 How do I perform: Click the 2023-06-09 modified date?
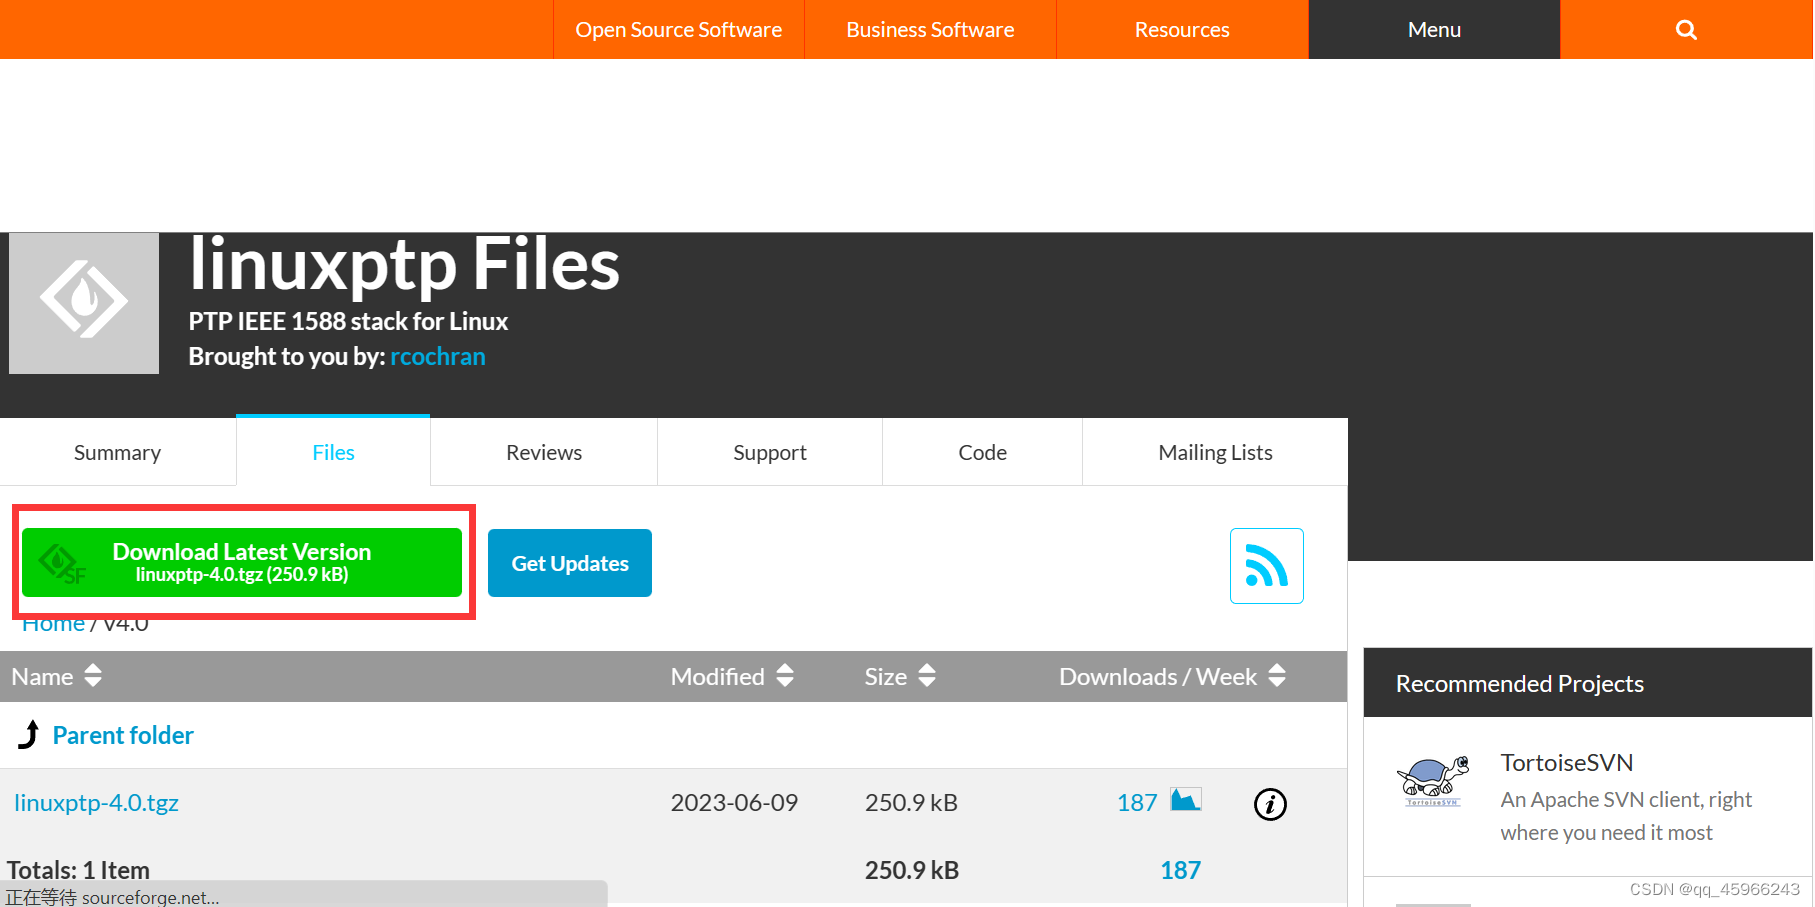click(734, 803)
